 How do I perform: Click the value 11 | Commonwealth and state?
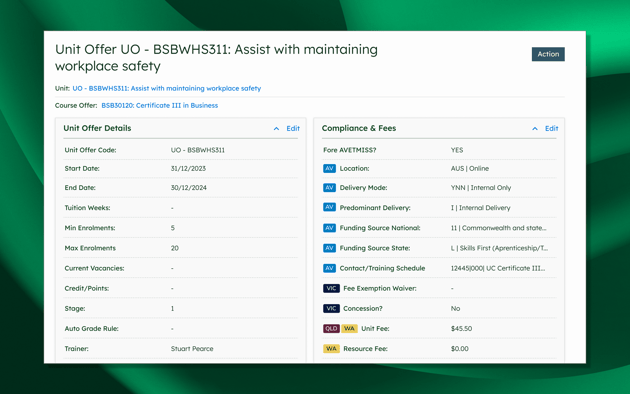[x=499, y=228]
